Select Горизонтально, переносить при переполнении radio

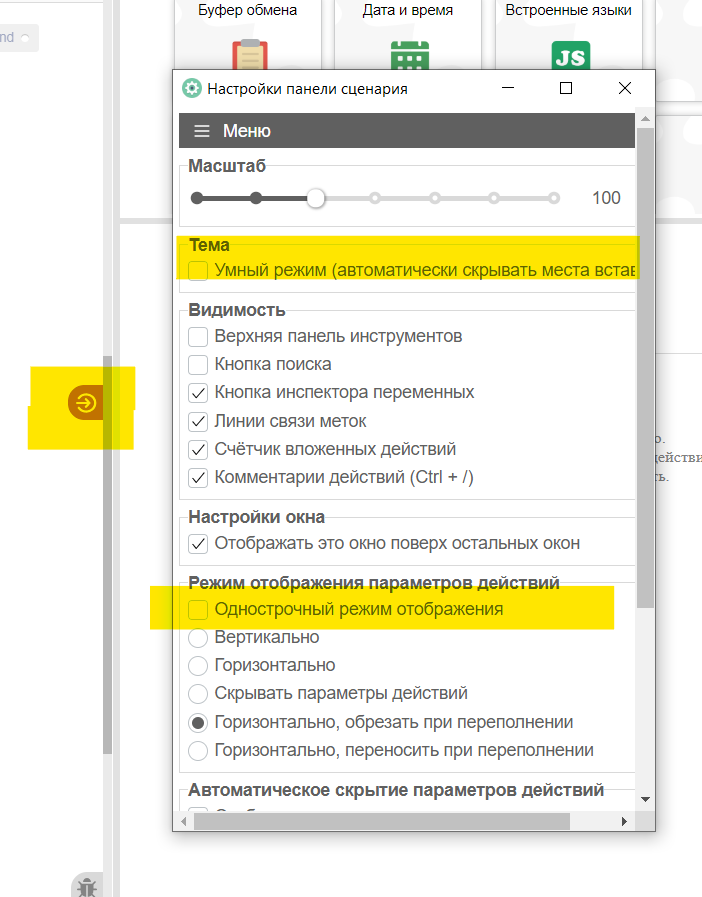coord(198,750)
